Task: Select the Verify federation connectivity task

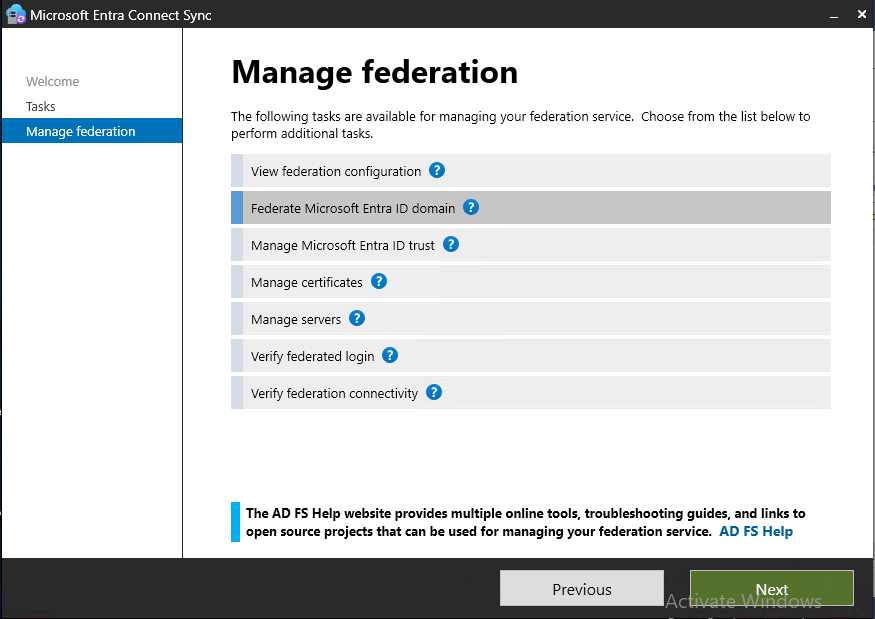Action: point(531,392)
